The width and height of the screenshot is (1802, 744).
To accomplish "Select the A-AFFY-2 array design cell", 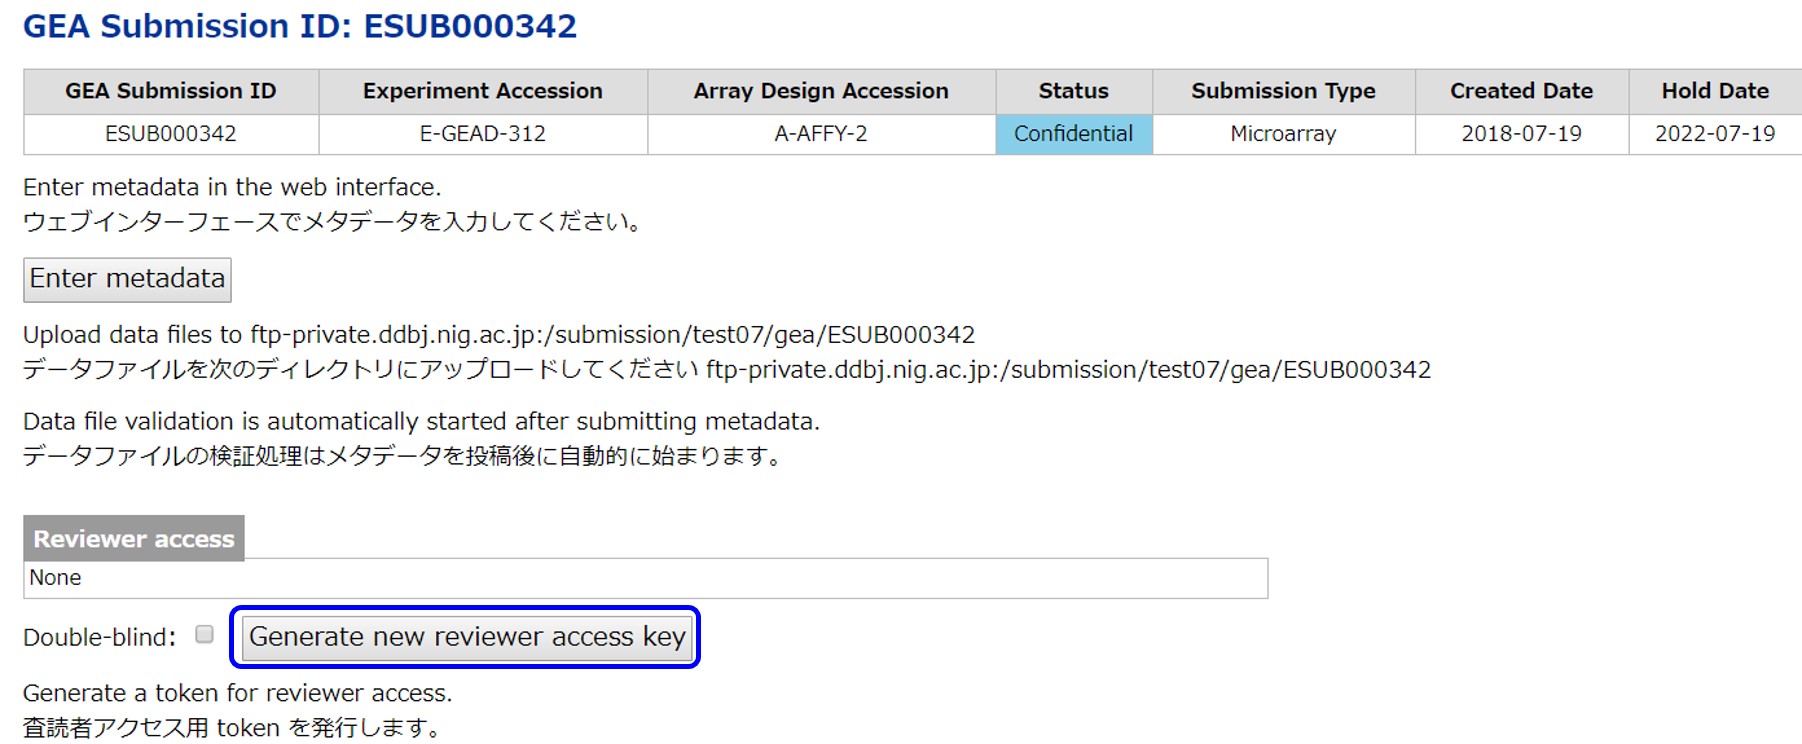I will click(x=820, y=134).
